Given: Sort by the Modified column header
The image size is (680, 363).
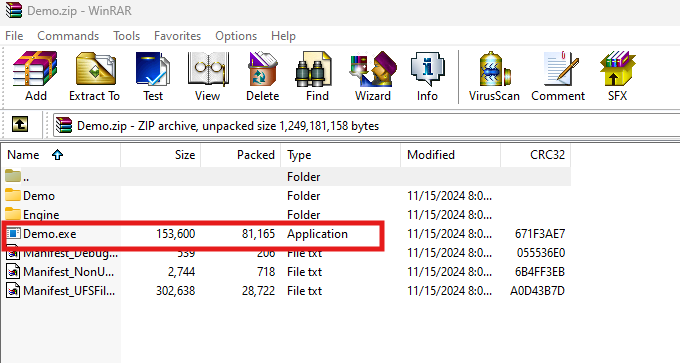Looking at the screenshot, I should click(x=450, y=155).
